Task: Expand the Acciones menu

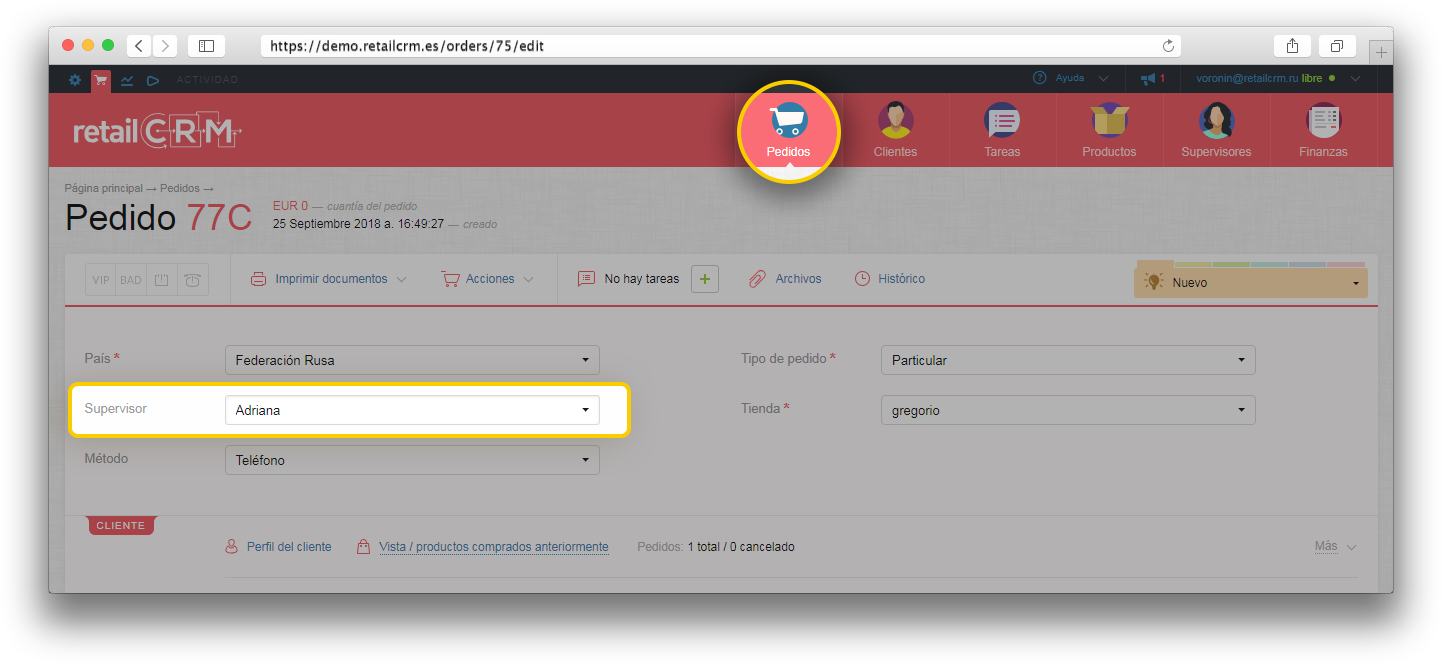Action: (x=488, y=279)
